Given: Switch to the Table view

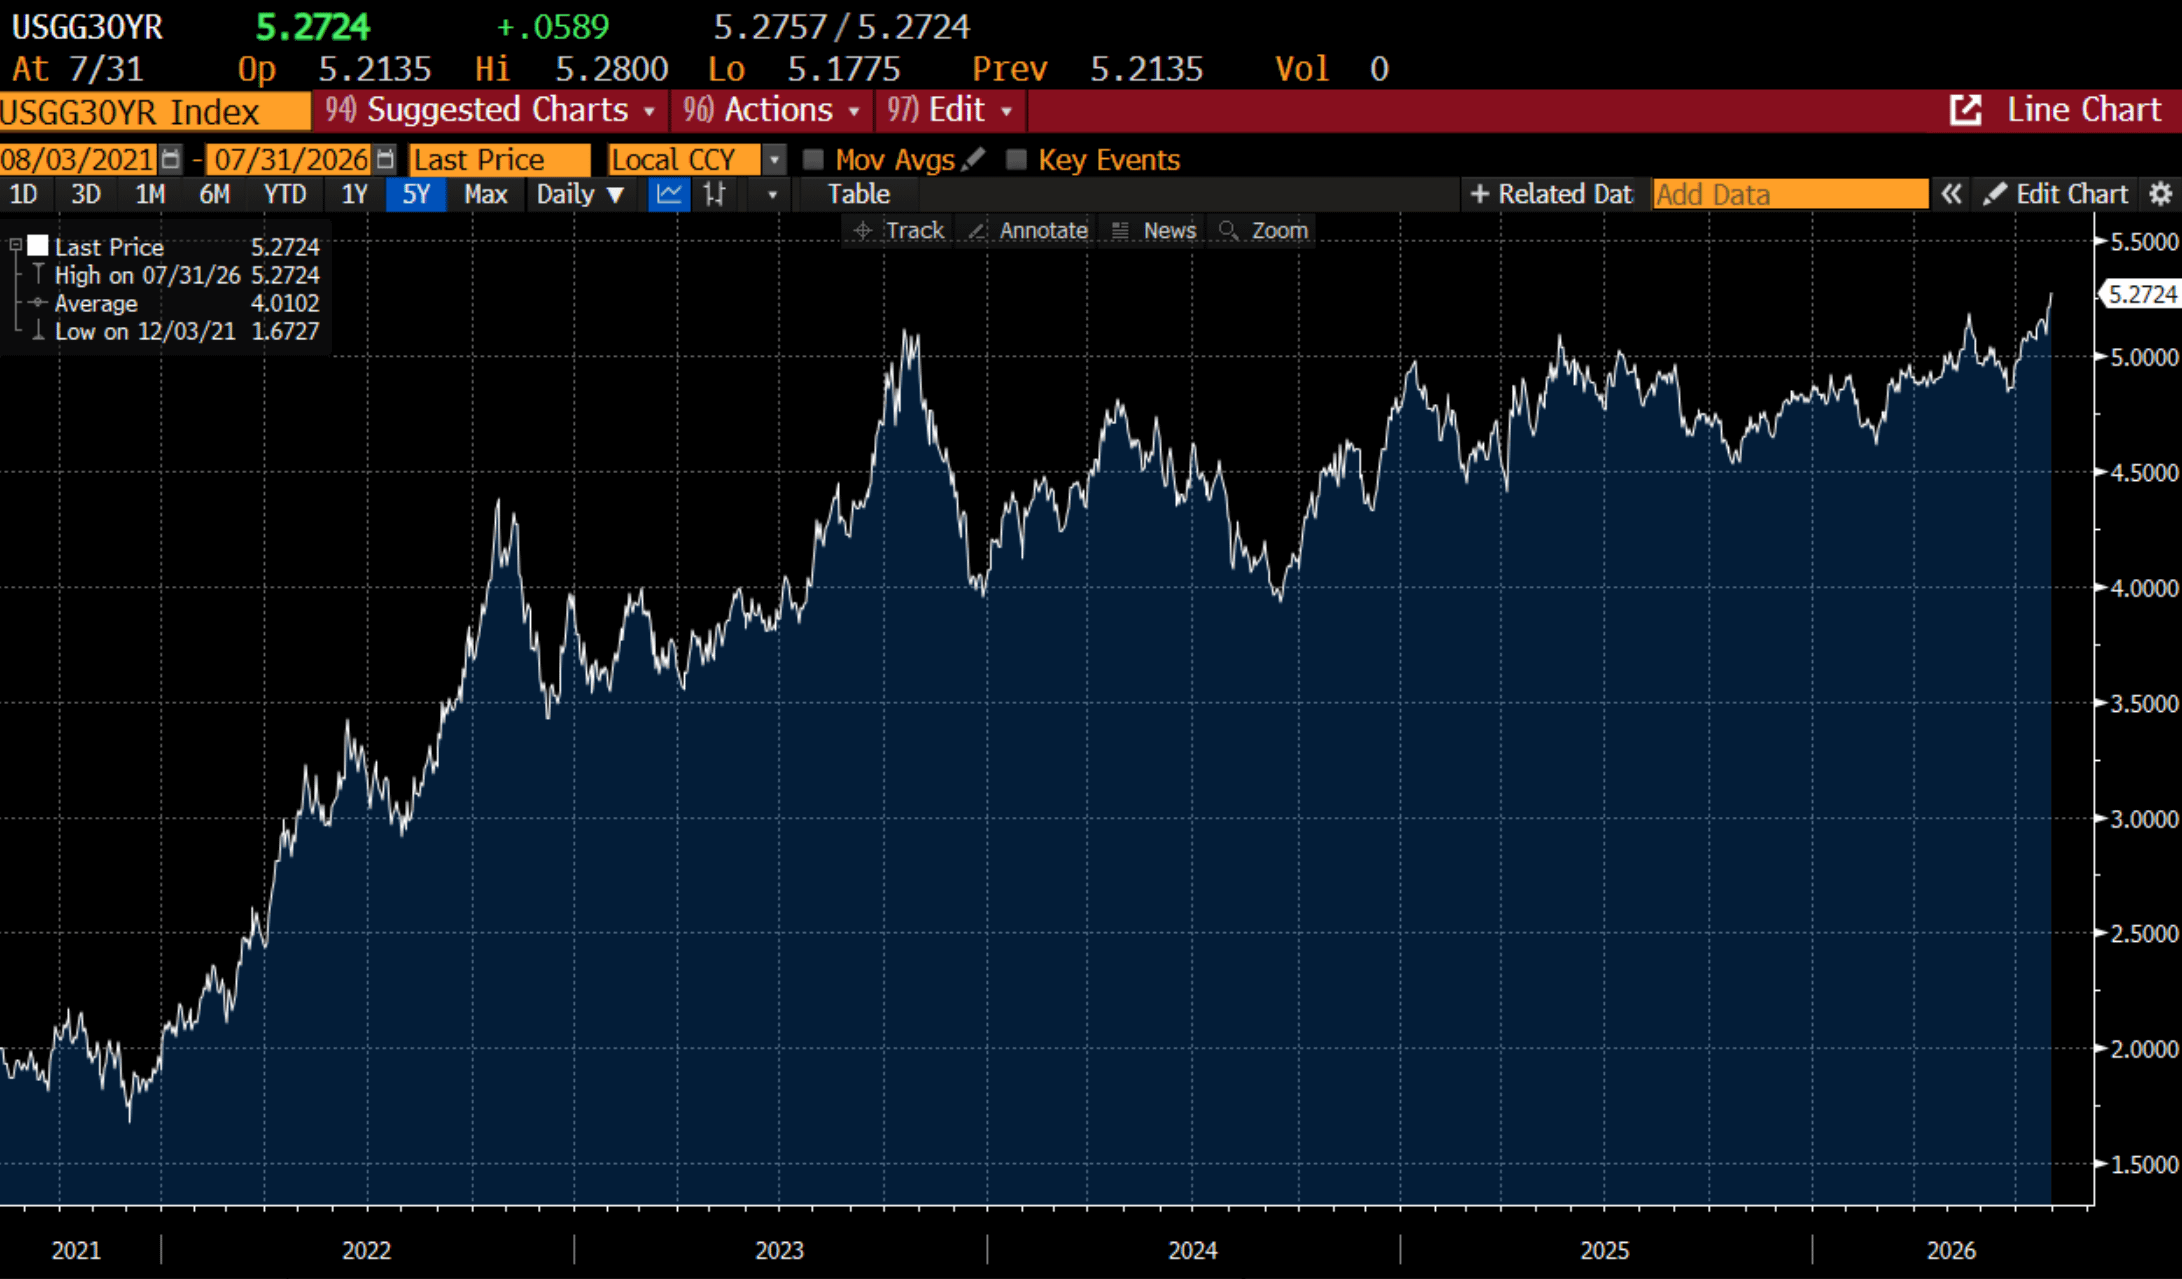Looking at the screenshot, I should pyautogui.click(x=858, y=194).
